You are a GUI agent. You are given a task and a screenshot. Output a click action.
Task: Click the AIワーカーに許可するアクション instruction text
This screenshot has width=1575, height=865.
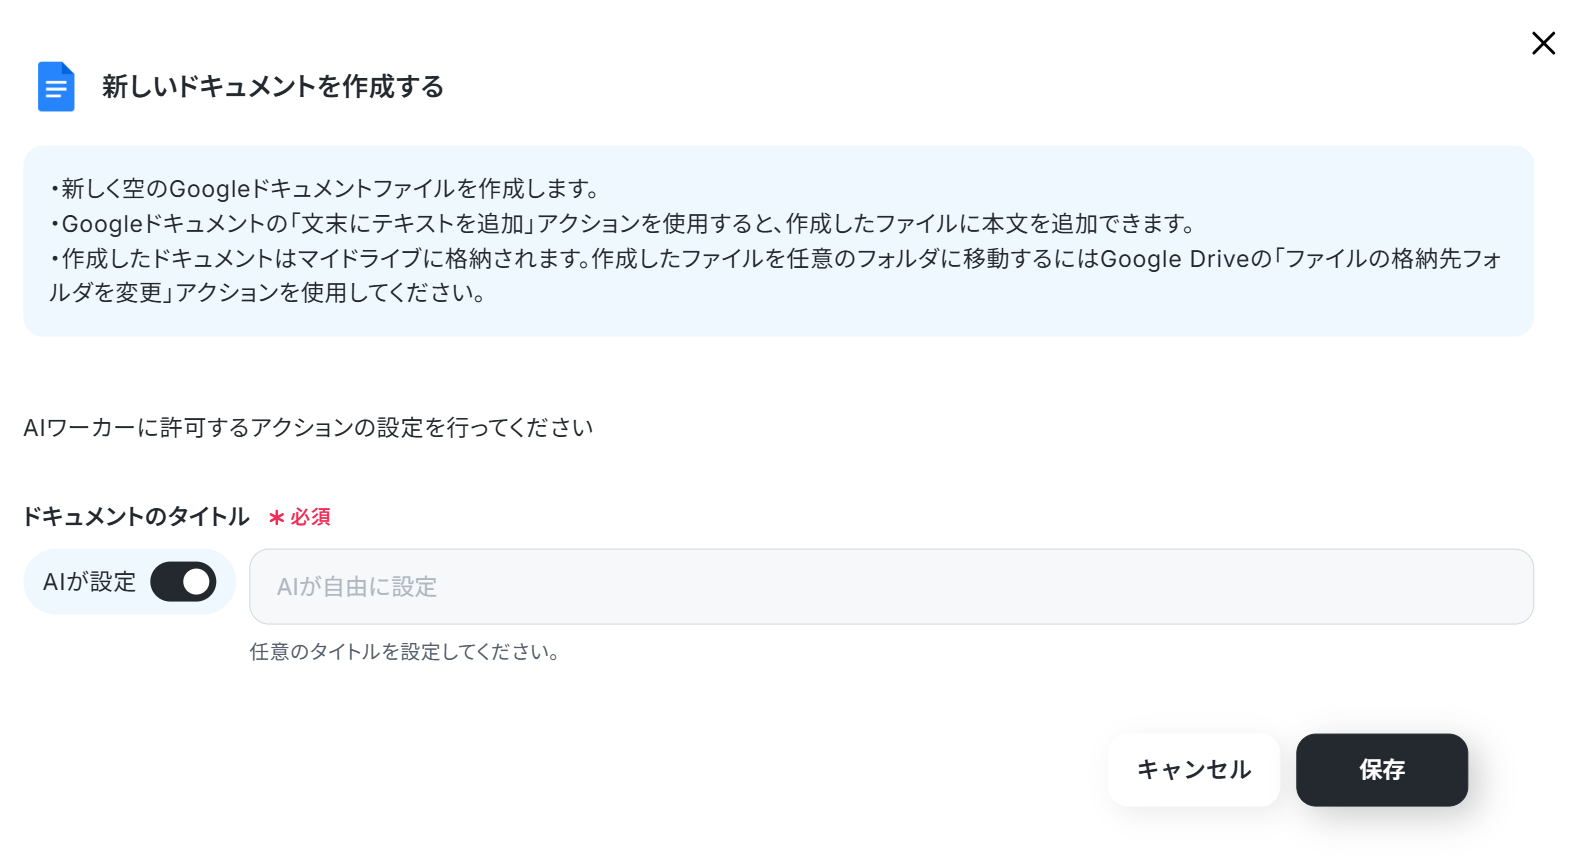click(308, 428)
